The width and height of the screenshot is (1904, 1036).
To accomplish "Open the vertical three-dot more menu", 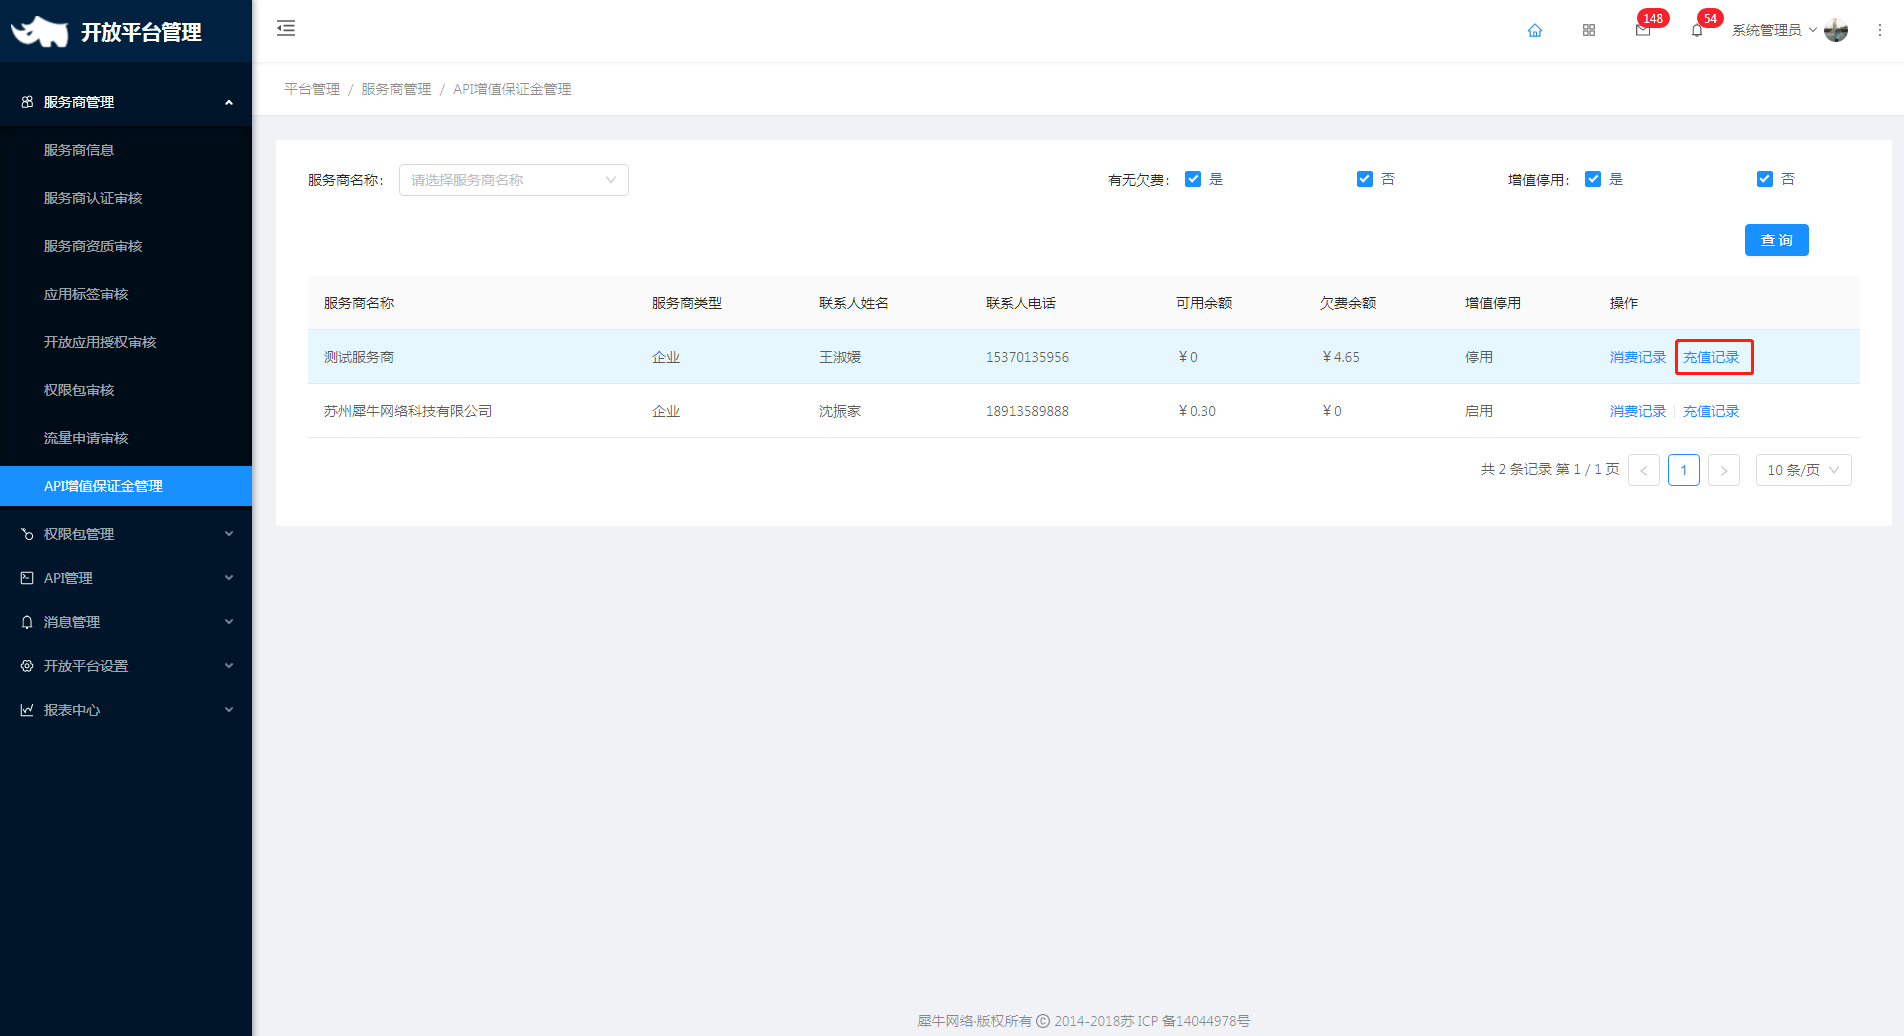I will (x=1880, y=30).
